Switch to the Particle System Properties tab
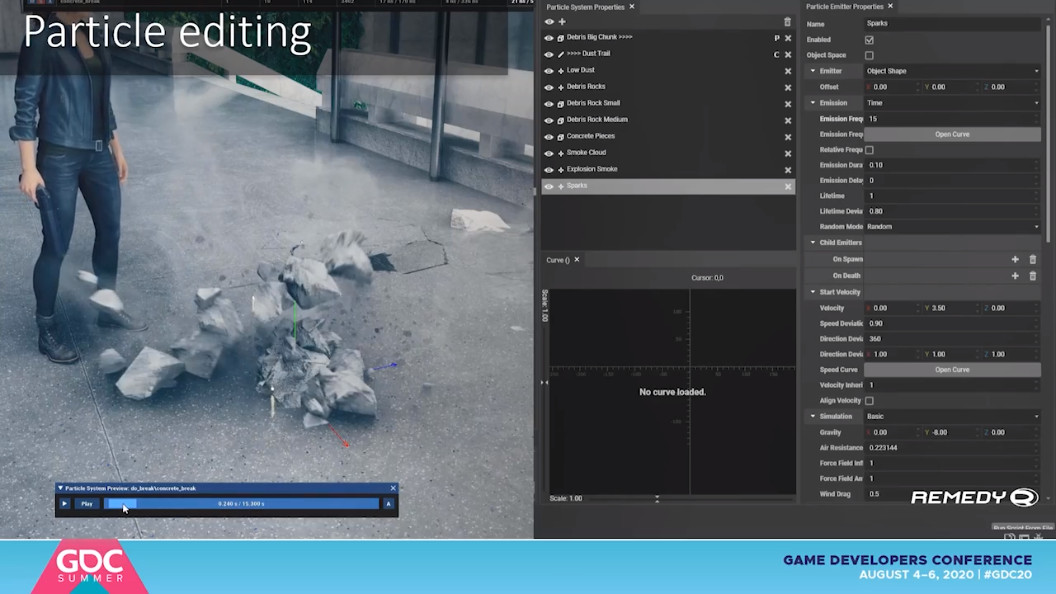 pyautogui.click(x=585, y=7)
